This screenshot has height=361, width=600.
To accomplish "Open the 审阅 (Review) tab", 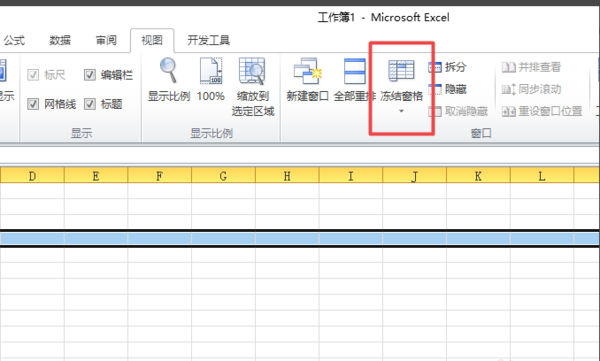I will (106, 40).
